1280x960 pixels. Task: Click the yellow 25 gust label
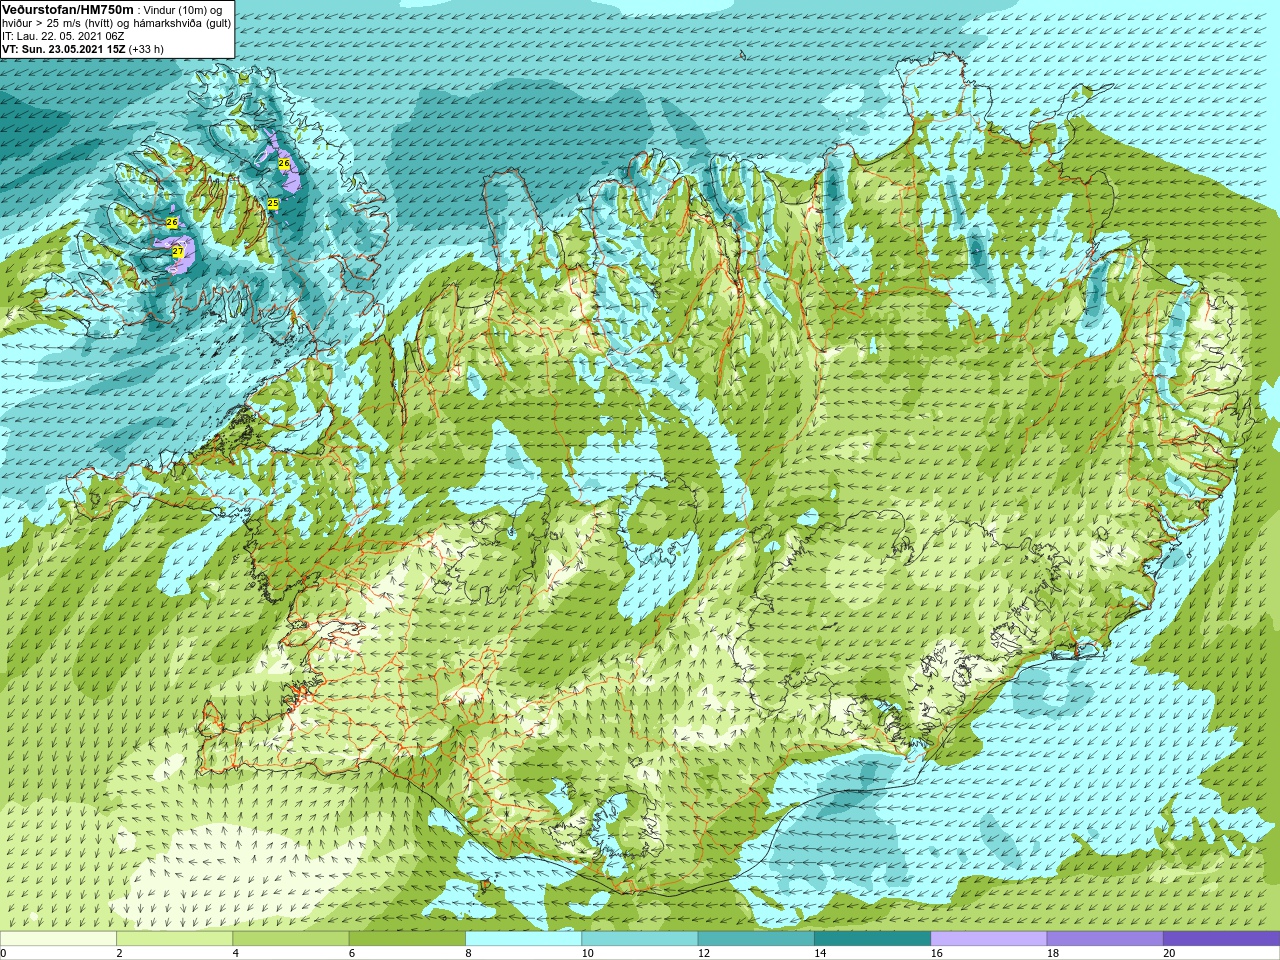pos(273,203)
